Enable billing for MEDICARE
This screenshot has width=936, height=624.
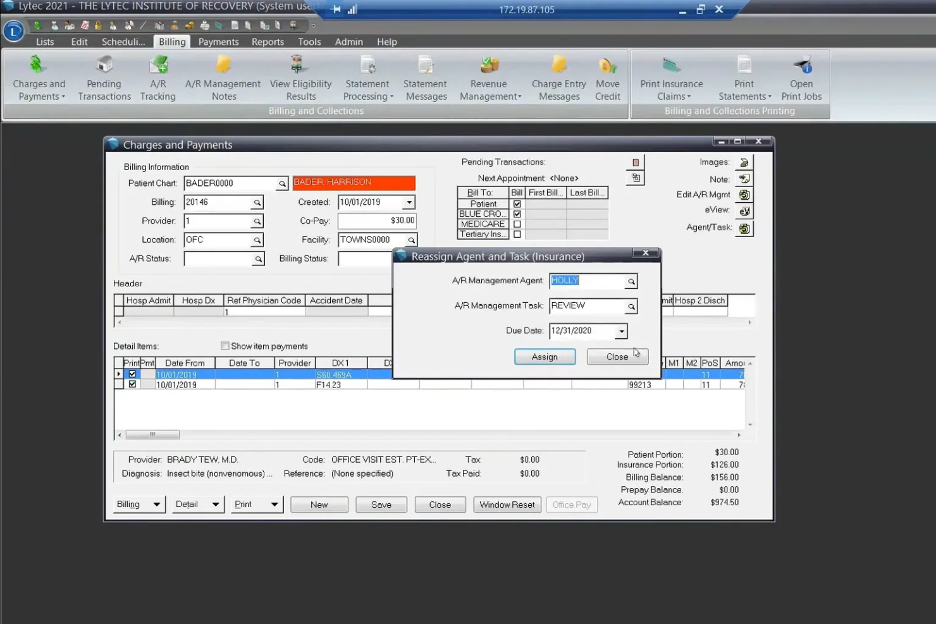517,223
